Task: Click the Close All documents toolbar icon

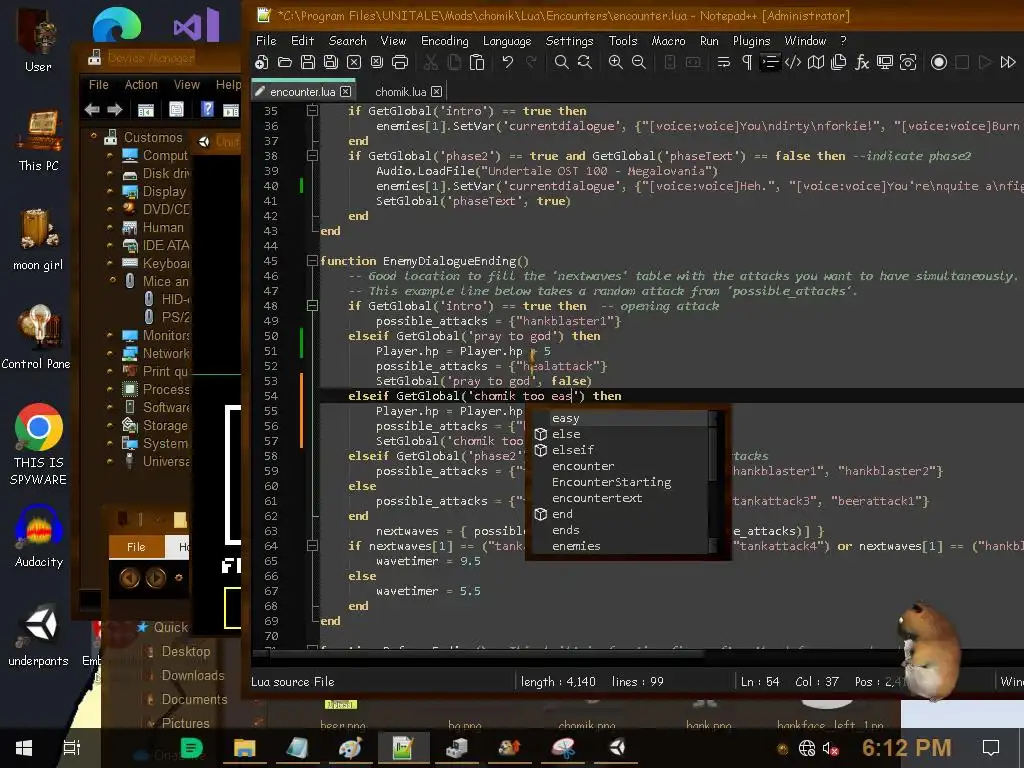Action: [x=377, y=62]
